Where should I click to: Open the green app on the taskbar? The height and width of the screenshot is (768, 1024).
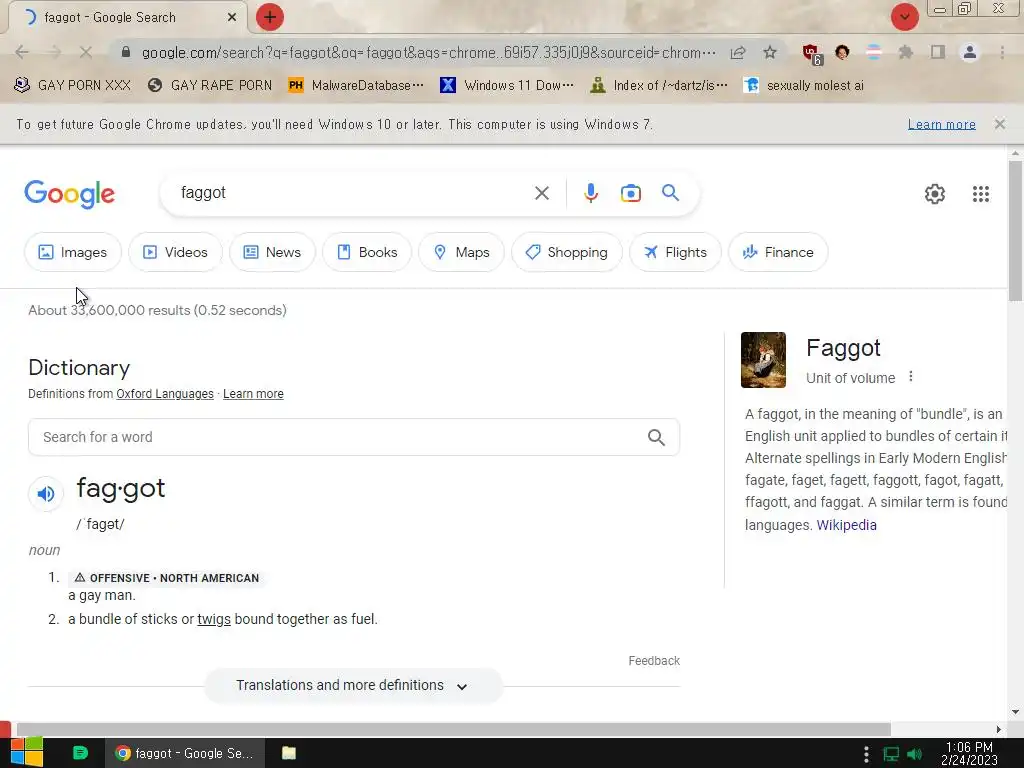click(x=80, y=753)
